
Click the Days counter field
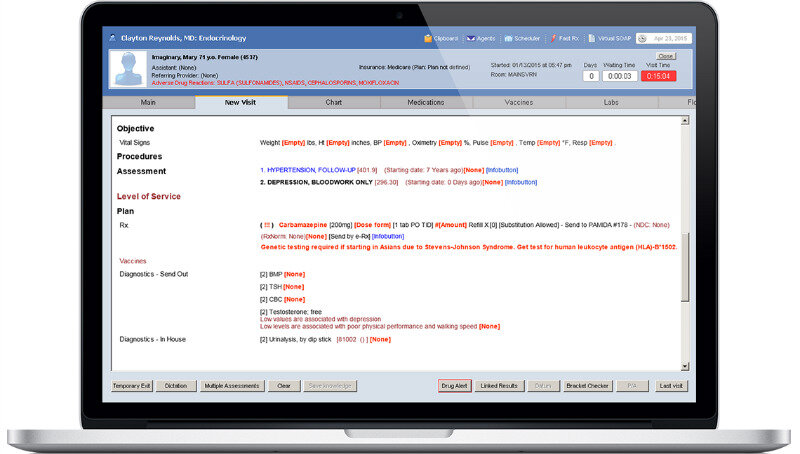[x=592, y=76]
